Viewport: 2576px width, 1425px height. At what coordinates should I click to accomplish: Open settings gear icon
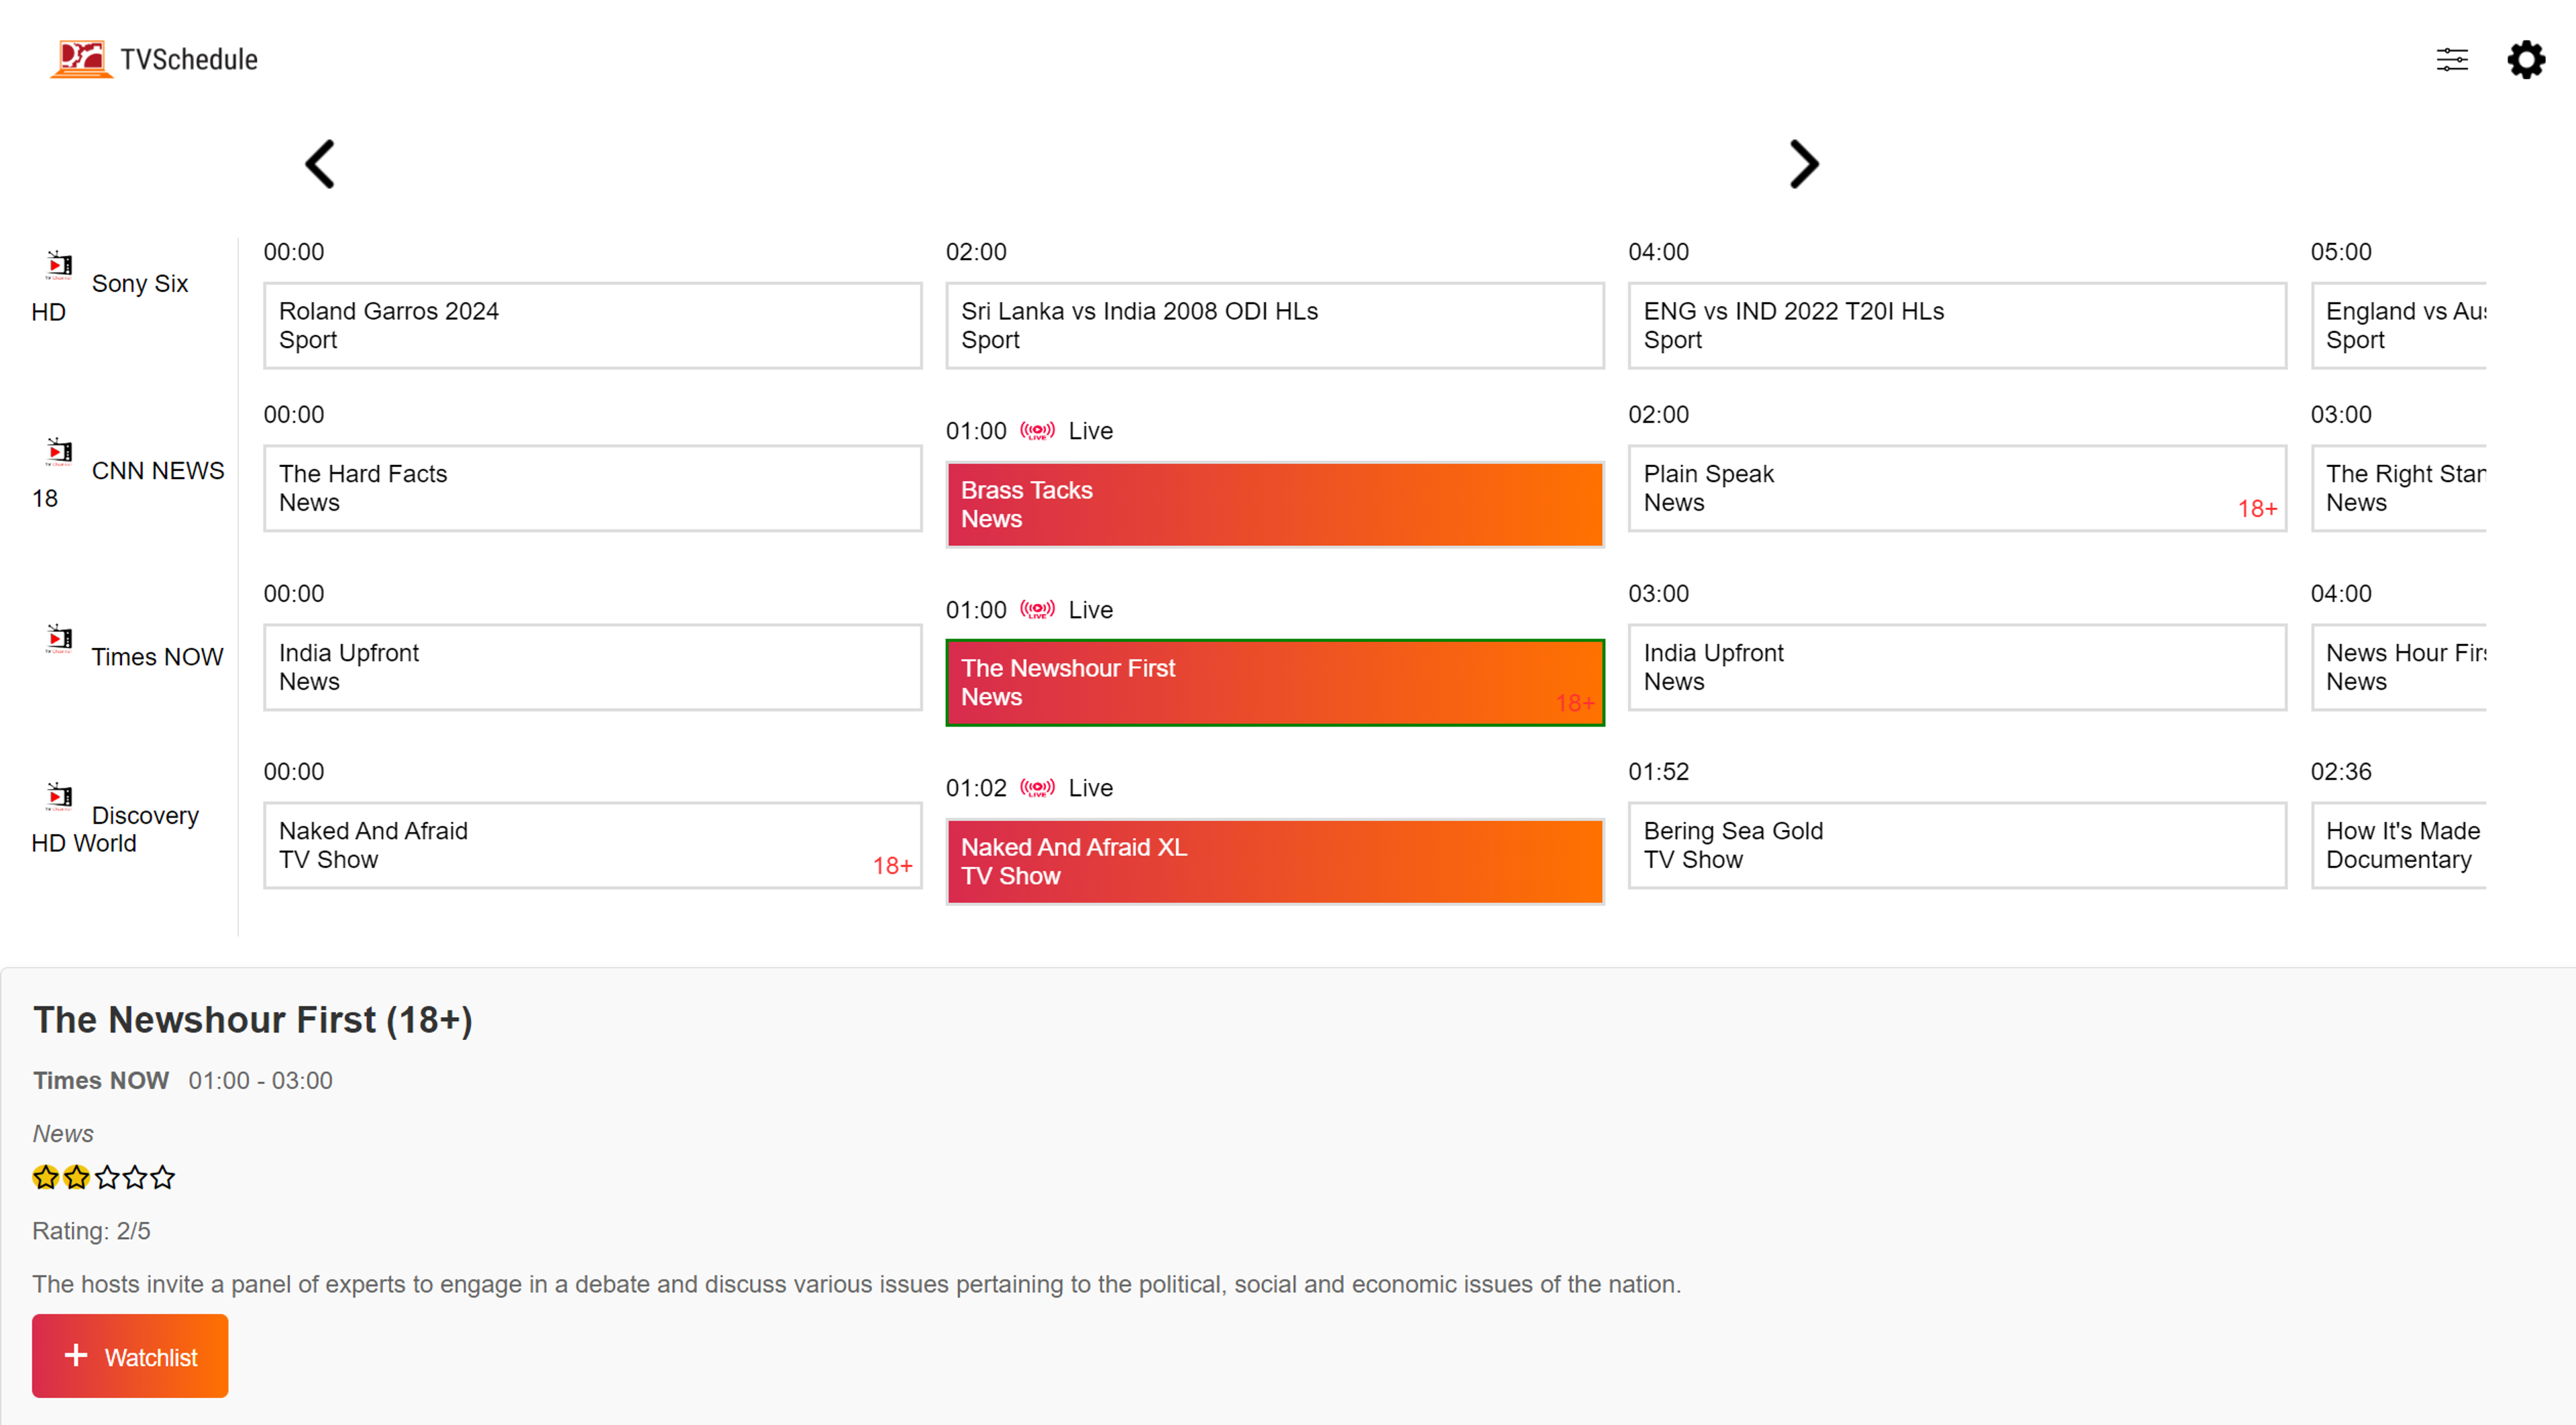point(2526,60)
